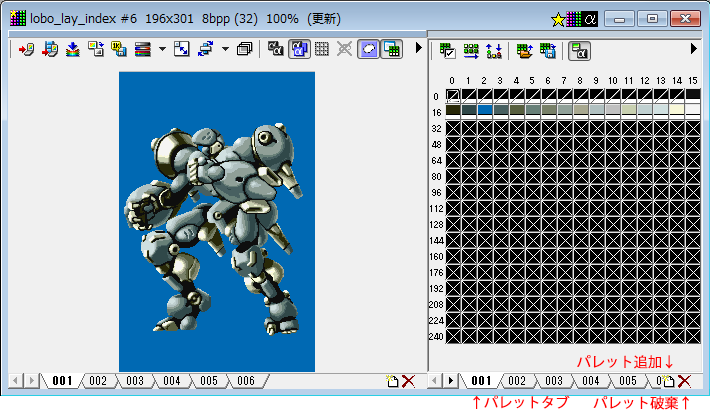The image size is (710, 410).
Task: Click the application icon in the title bar
Action: pos(18,19)
